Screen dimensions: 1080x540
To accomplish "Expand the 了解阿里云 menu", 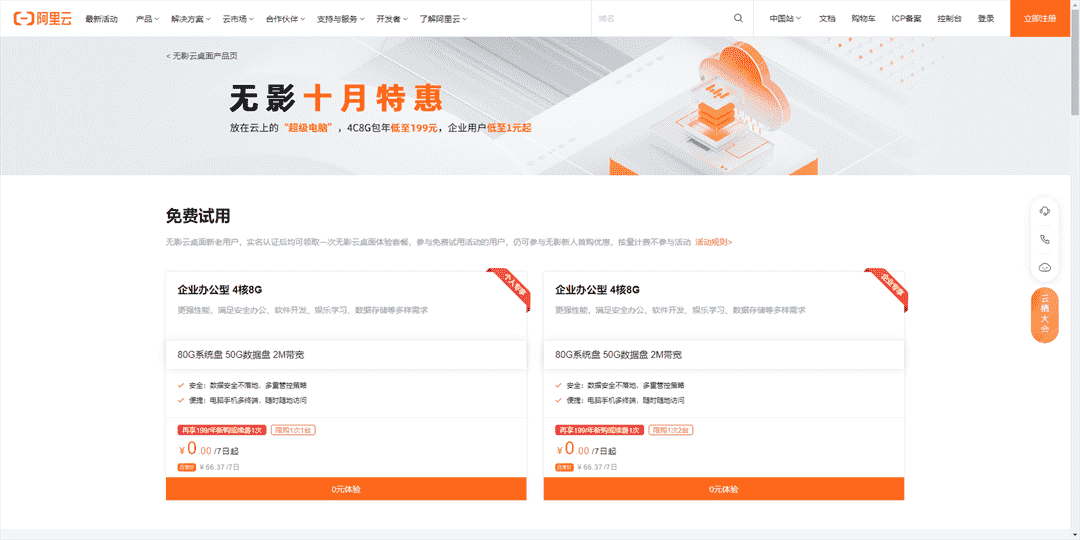I will (443, 19).
